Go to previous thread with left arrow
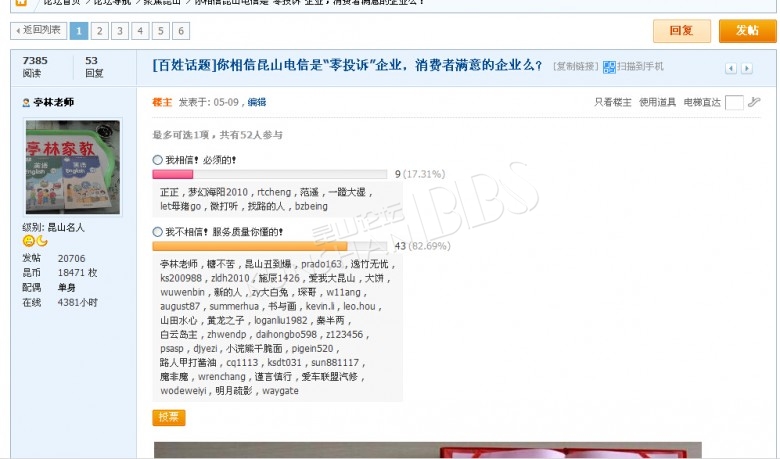The width and height of the screenshot is (780, 459). pos(732,68)
